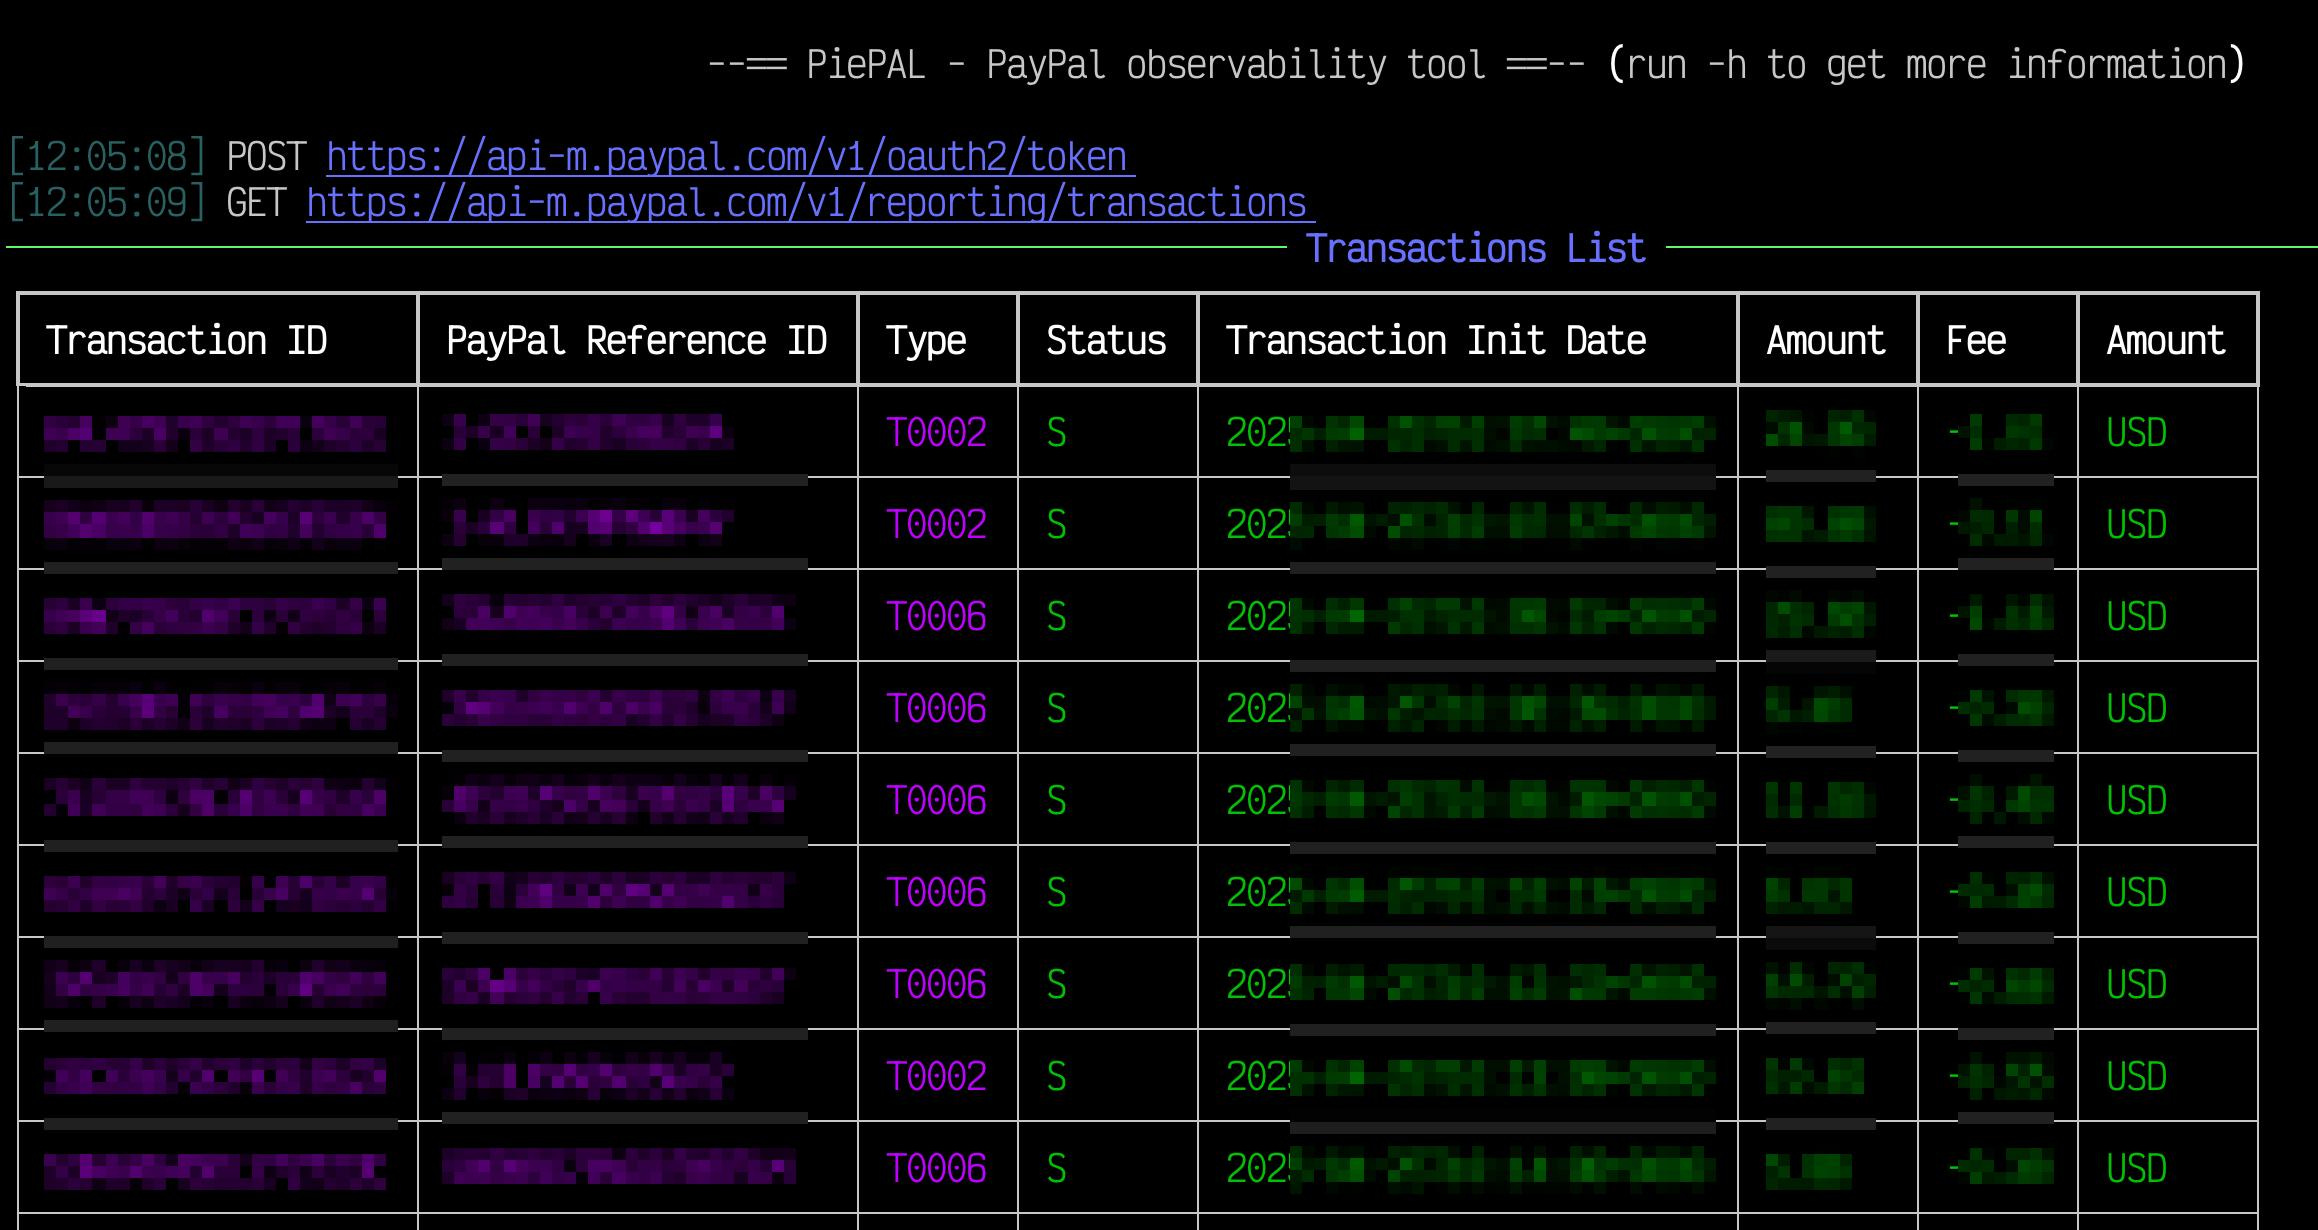Select T0006 type in the third row
Image resolution: width=2318 pixels, height=1230 pixels.
(x=936, y=617)
